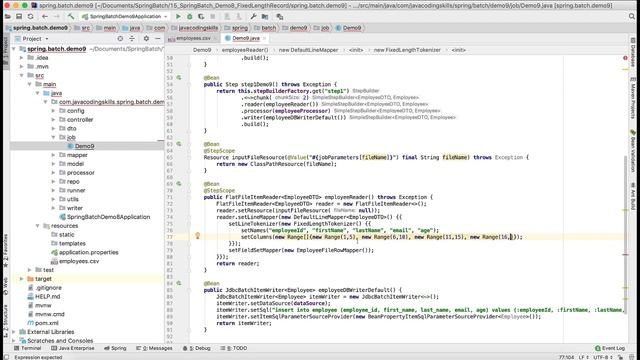Toggle tool window buttons via the status bar's left corner icon
The width and height of the screenshot is (640, 360).
tap(6, 357)
